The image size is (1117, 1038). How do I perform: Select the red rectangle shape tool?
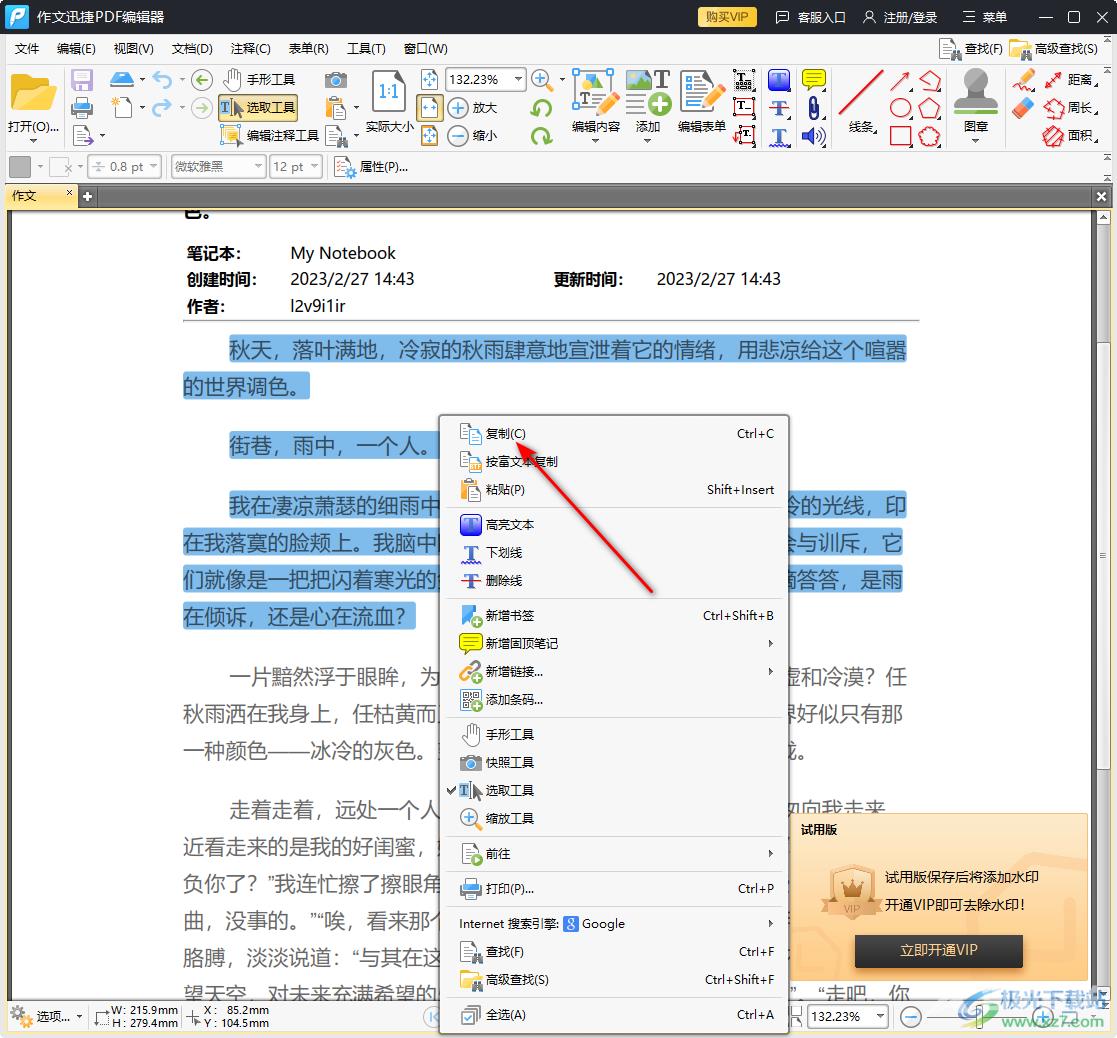pos(901,135)
